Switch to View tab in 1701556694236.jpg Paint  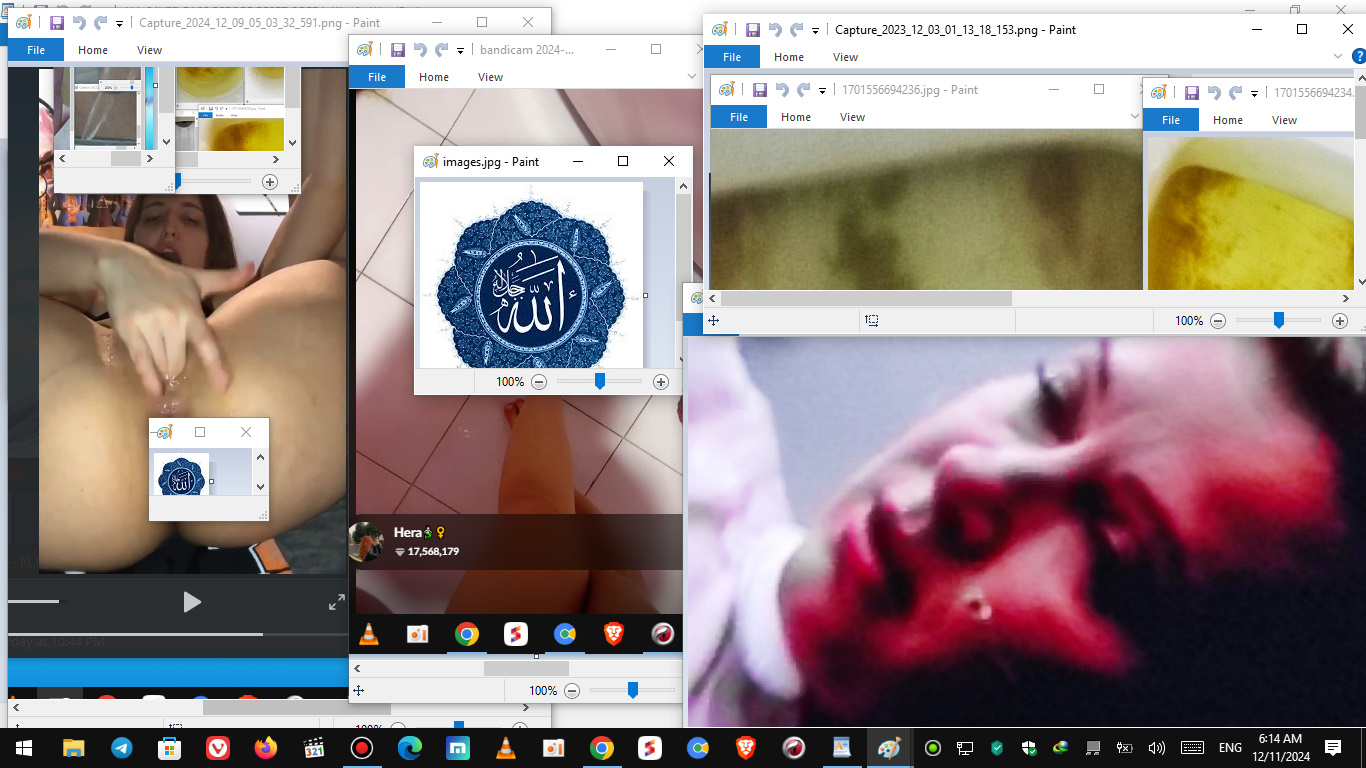tap(852, 117)
